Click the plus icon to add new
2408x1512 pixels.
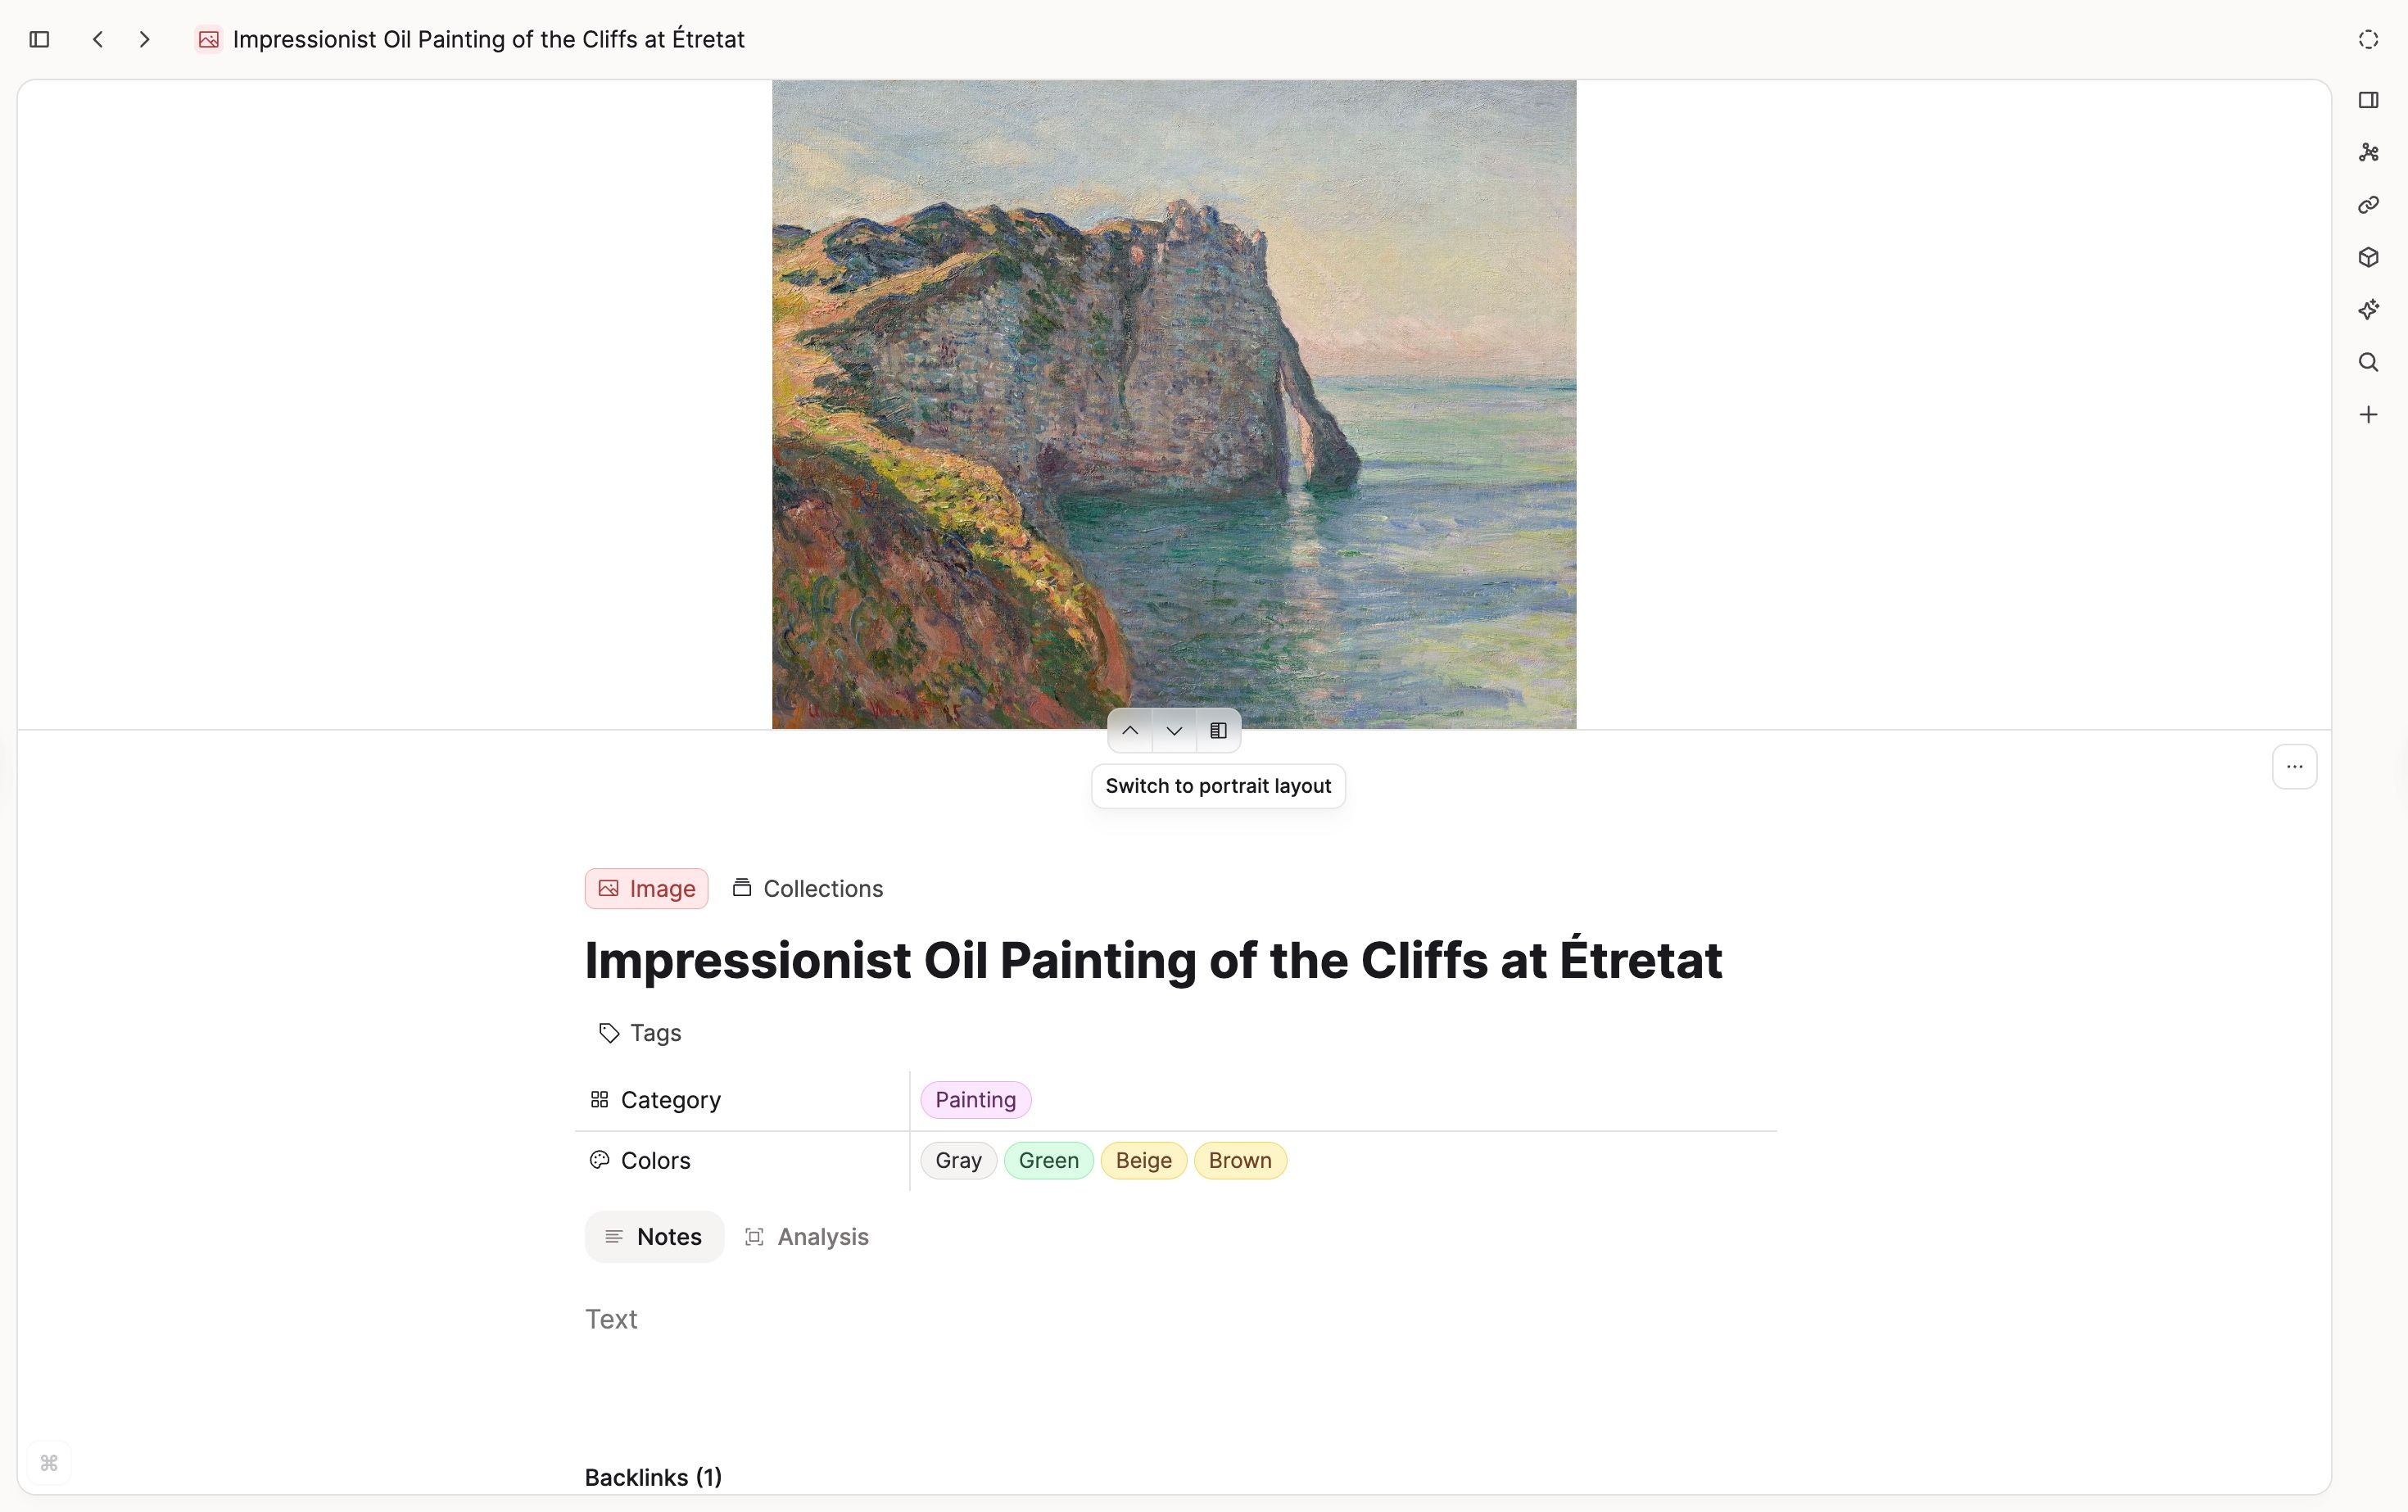click(2368, 415)
